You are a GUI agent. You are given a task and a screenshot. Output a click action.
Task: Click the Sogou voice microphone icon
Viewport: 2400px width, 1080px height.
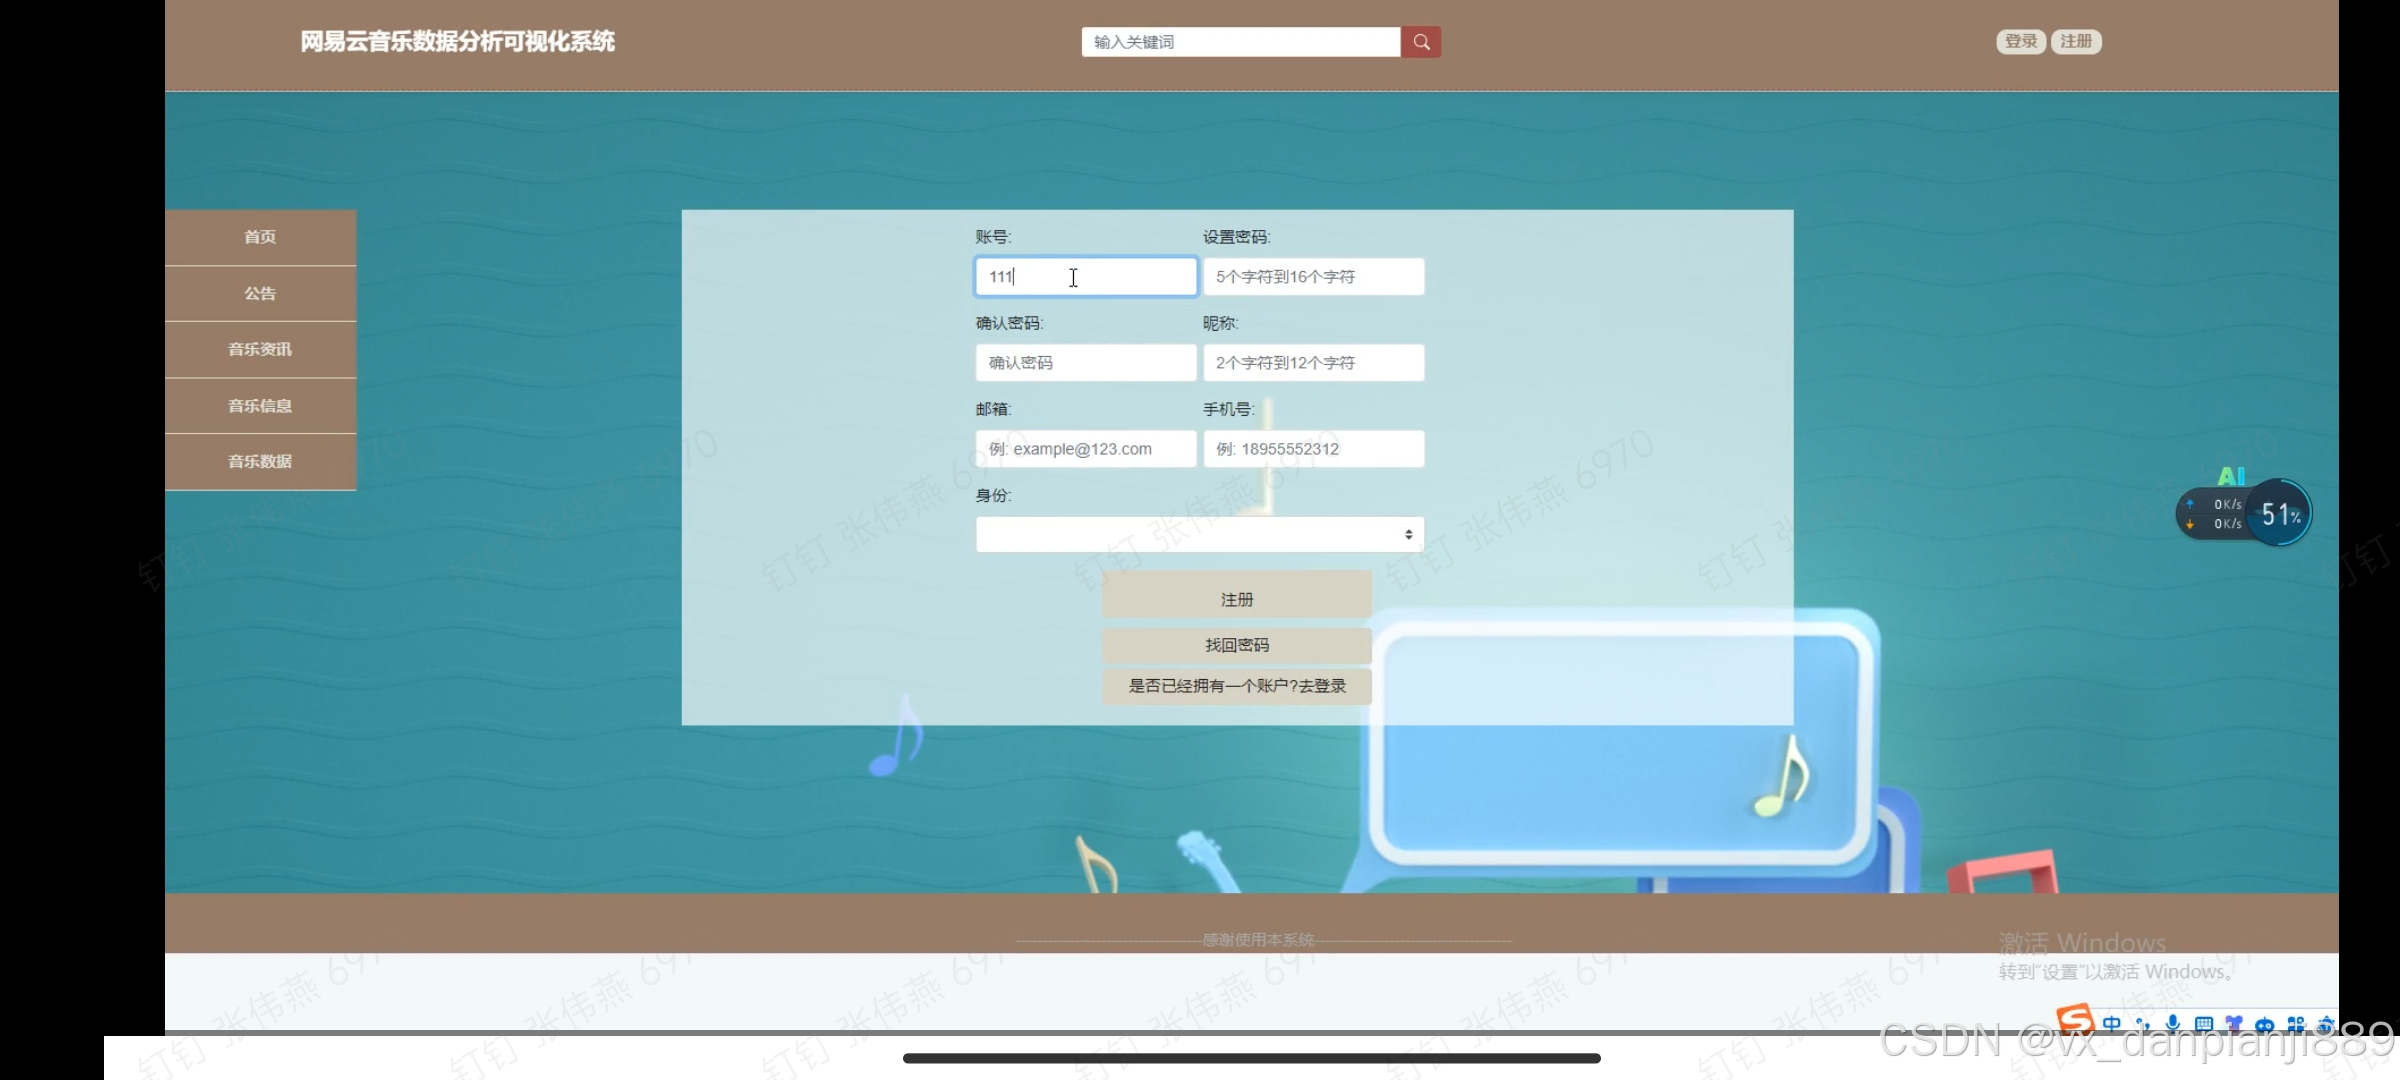2173,1024
